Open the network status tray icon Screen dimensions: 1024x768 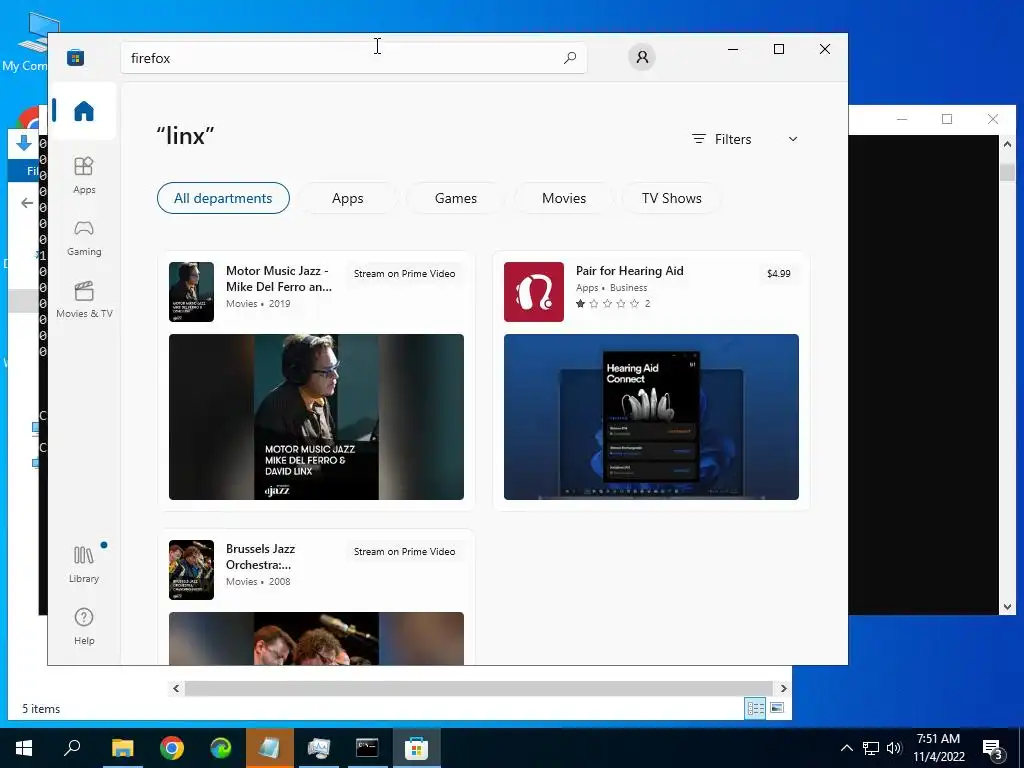871,748
